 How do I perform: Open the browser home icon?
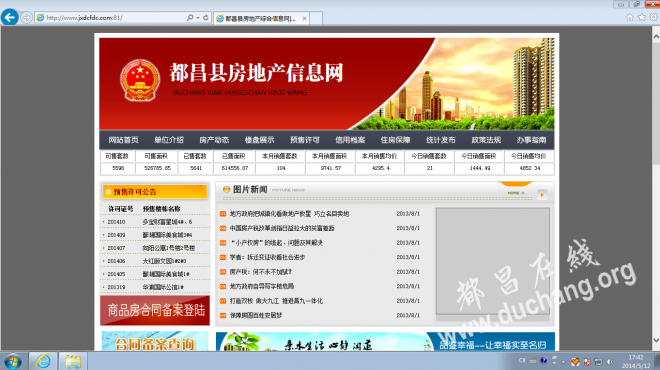click(630, 17)
